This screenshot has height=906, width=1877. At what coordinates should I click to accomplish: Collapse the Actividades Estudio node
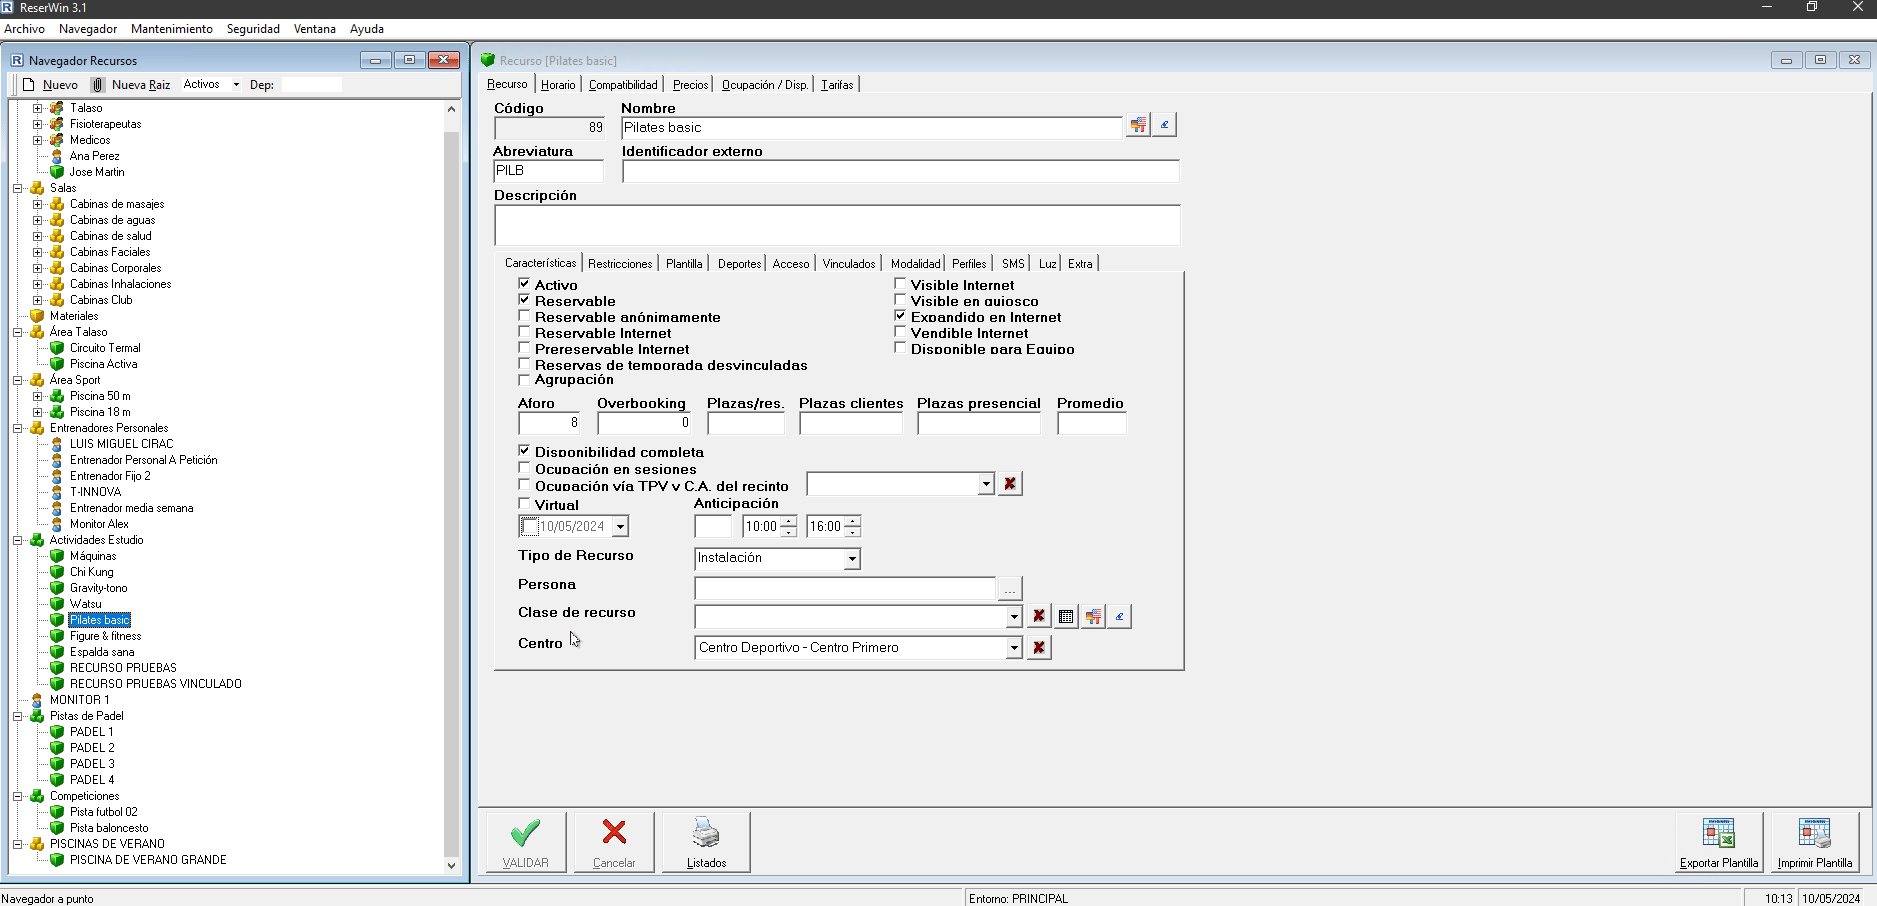[x=18, y=540]
